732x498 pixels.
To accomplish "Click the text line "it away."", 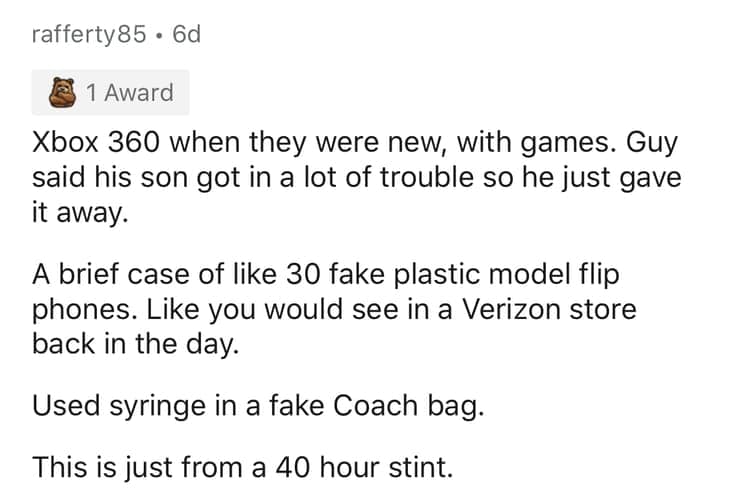I will point(80,213).
